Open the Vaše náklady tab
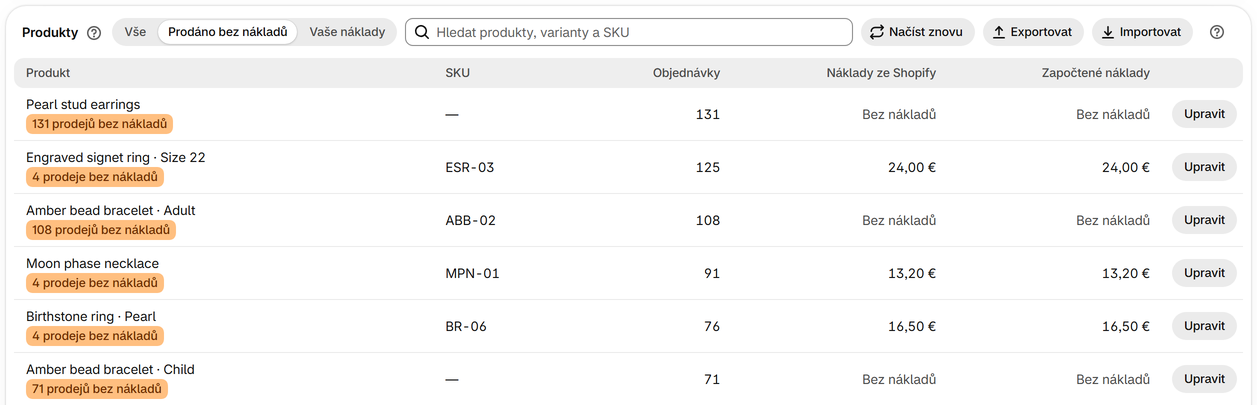This screenshot has height=405, width=1257. click(x=347, y=32)
